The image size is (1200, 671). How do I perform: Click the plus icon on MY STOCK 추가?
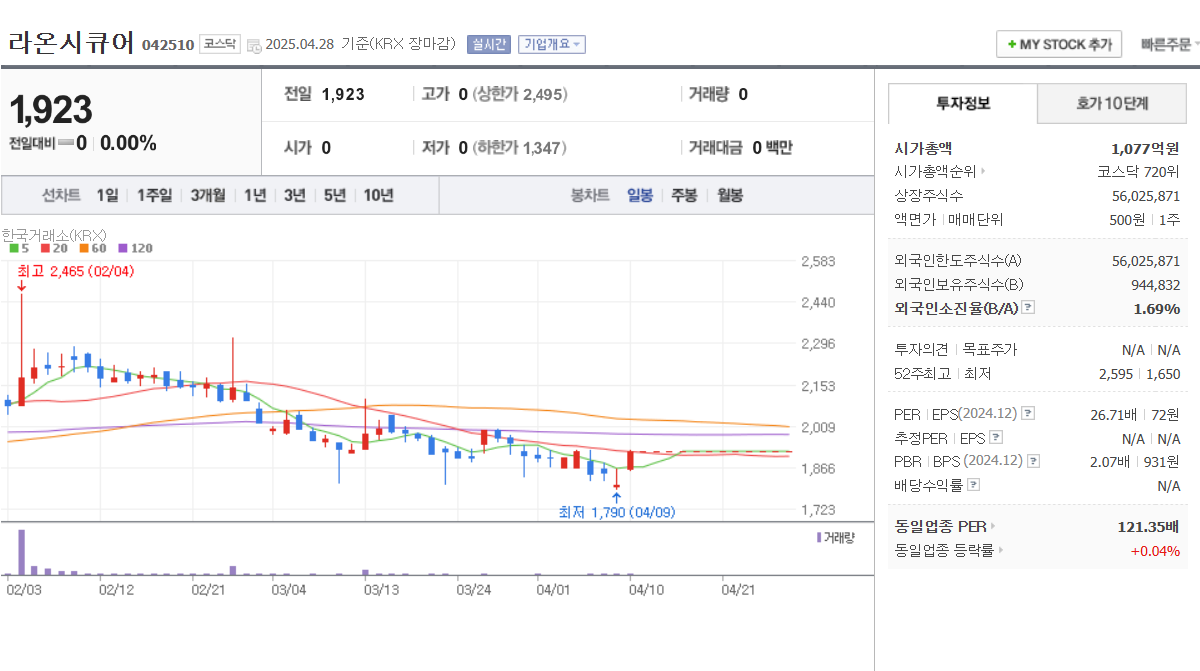click(1012, 43)
